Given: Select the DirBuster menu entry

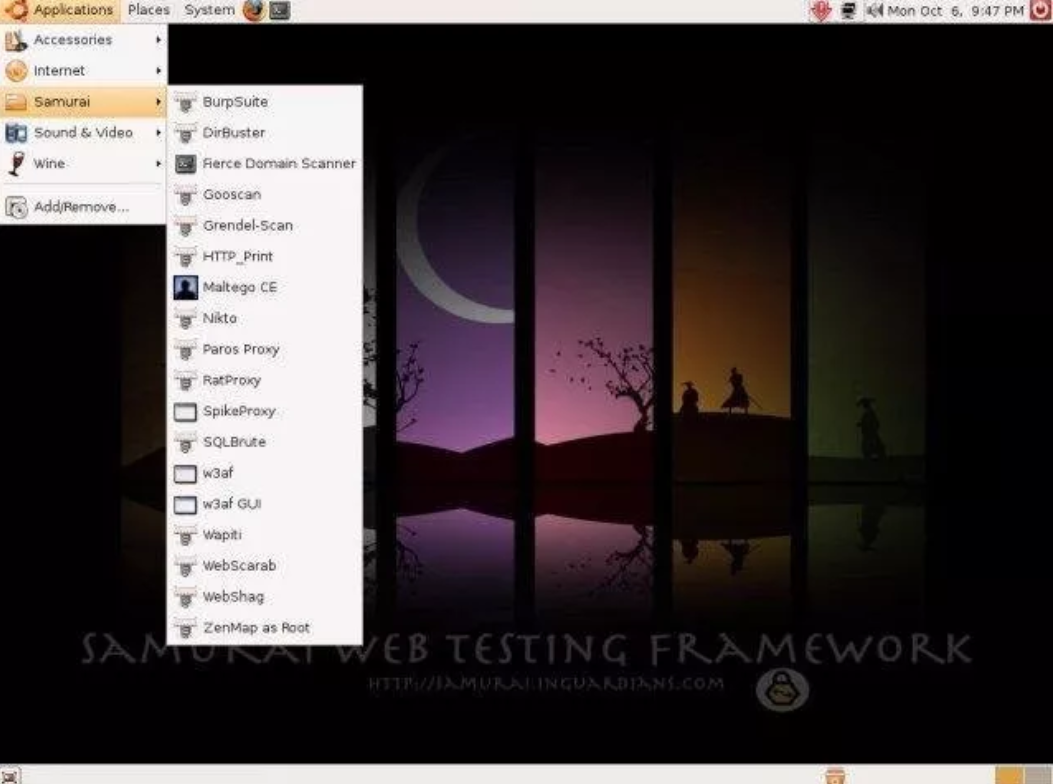Looking at the screenshot, I should 265,133.
